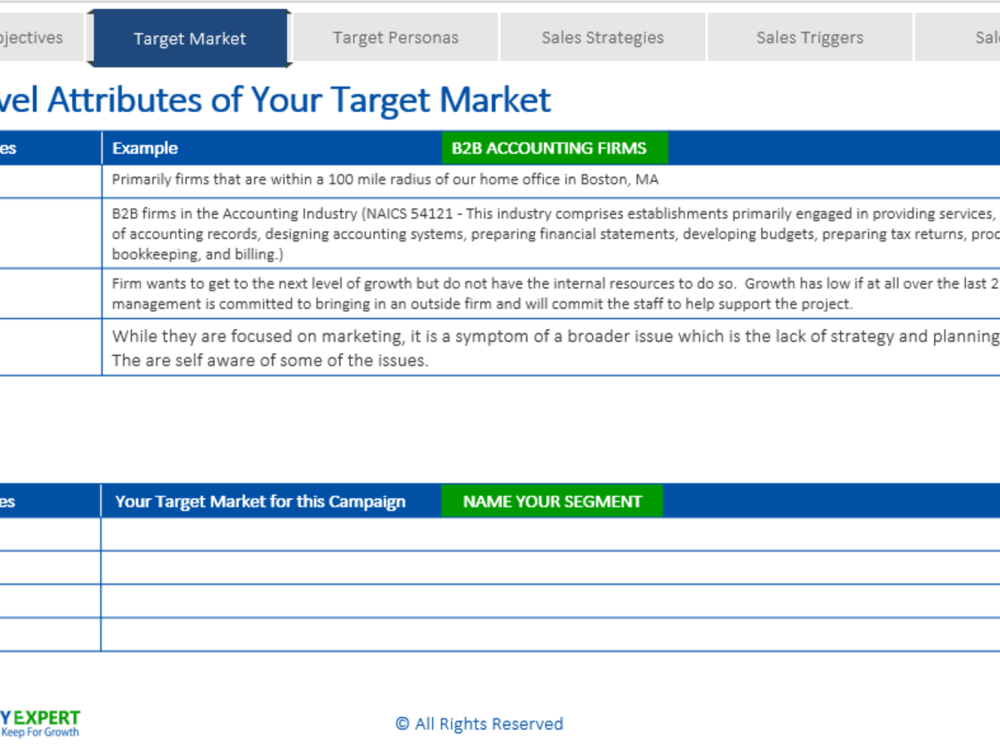Go to the Sales Strategies tab
1000x750 pixels.
click(x=603, y=38)
